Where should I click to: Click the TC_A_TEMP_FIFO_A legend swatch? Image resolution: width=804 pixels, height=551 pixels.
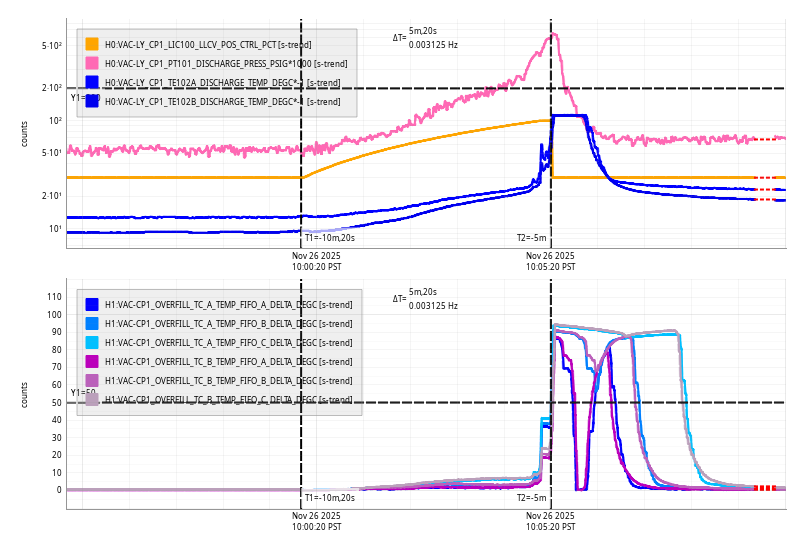click(92, 304)
